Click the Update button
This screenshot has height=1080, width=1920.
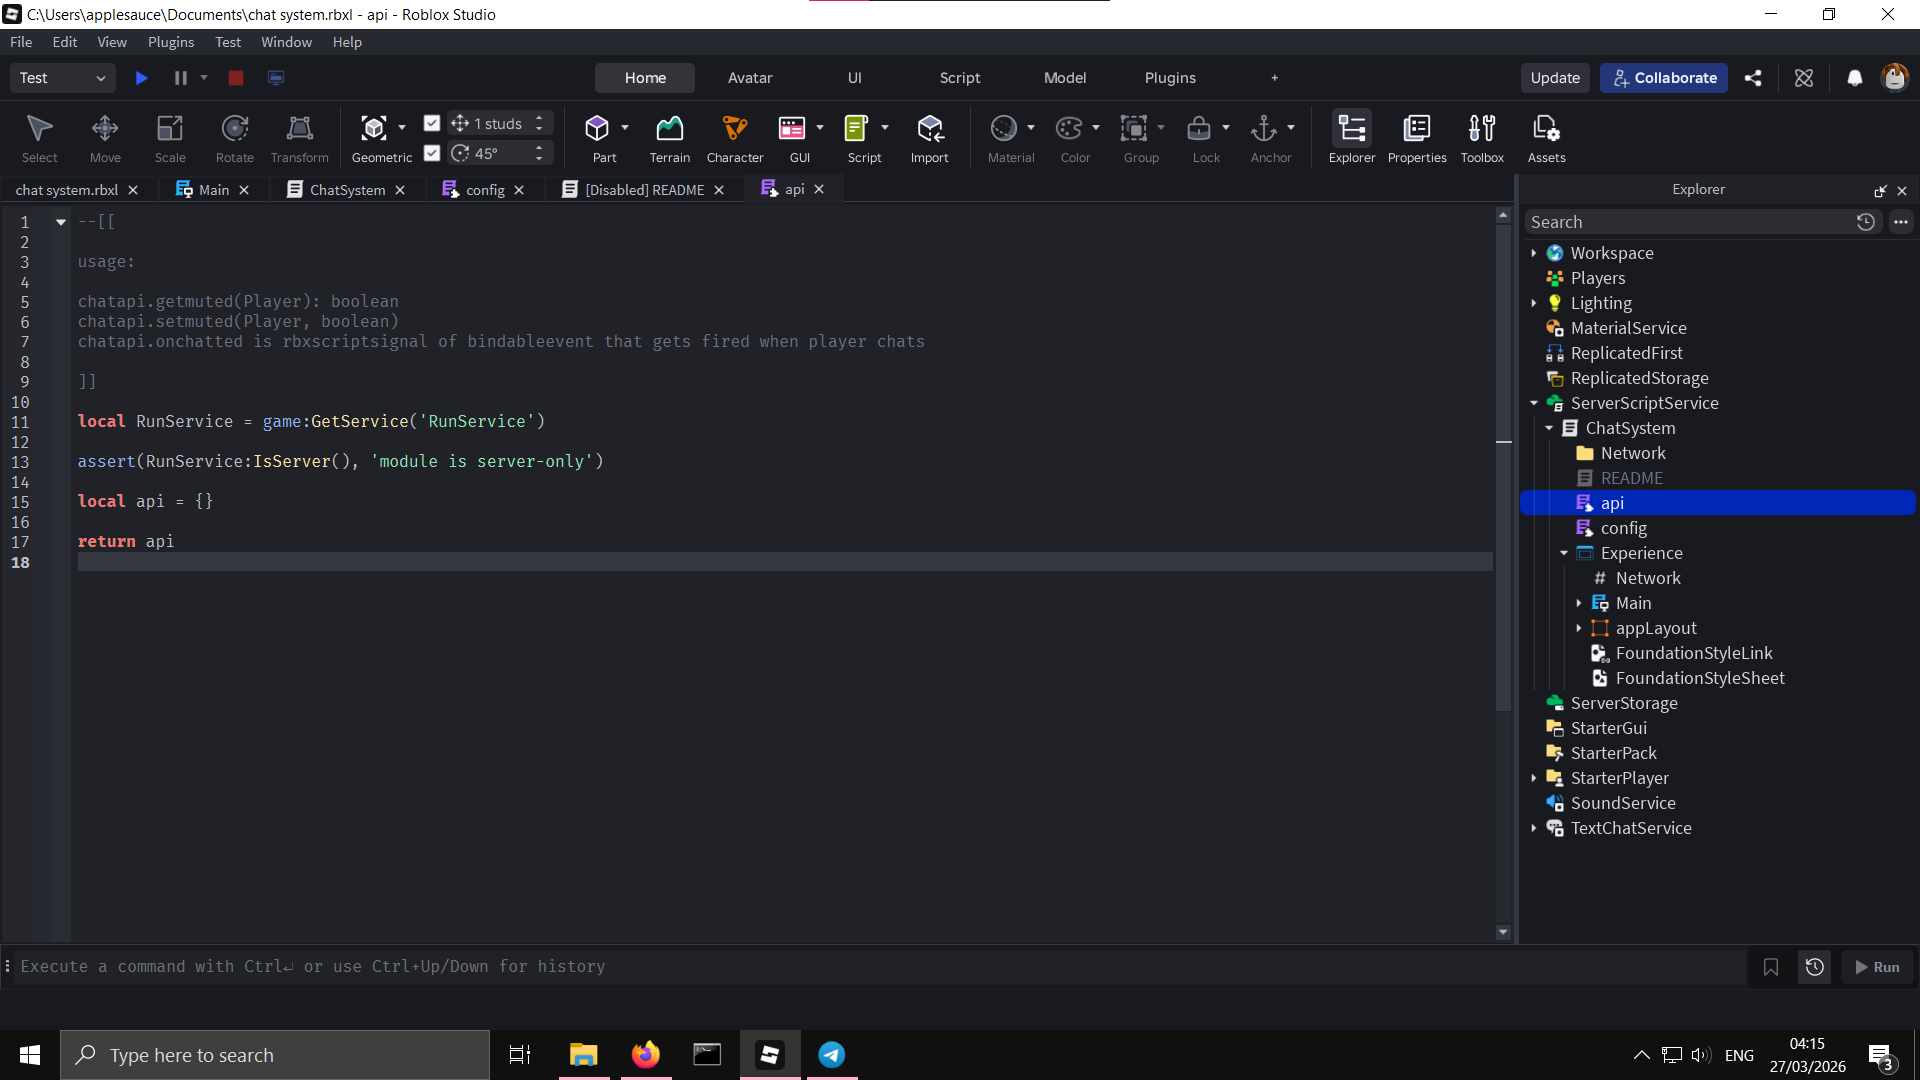click(x=1554, y=78)
